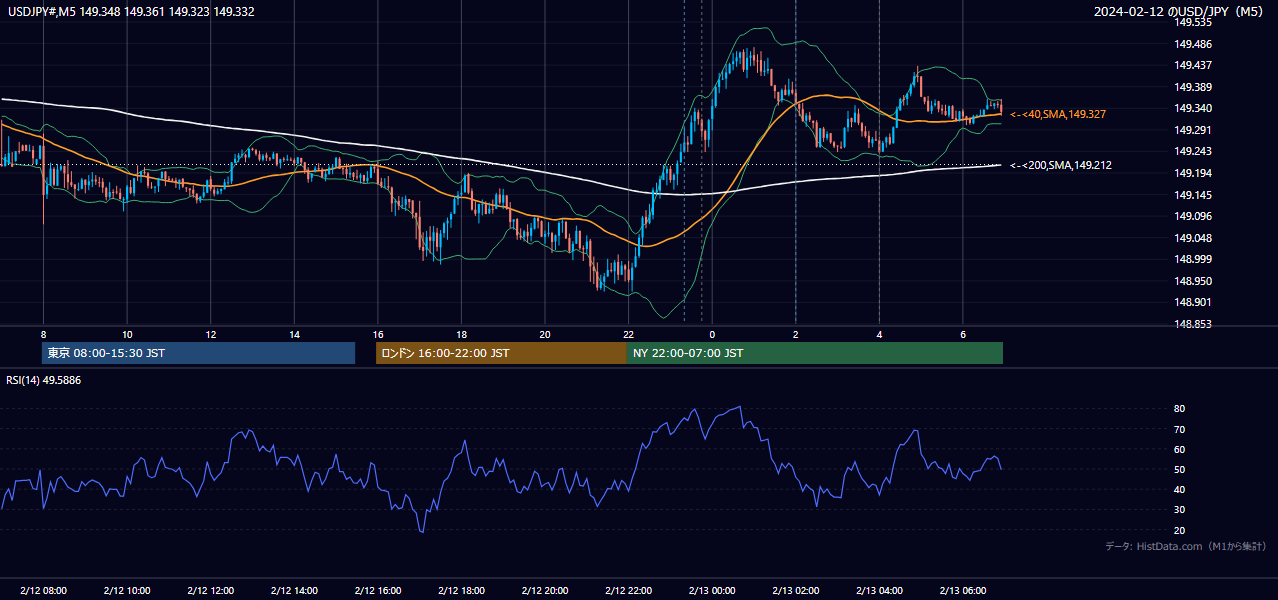Click the 2/12 22:00 time axis label
This screenshot has height=600, width=1278.
coord(628,591)
